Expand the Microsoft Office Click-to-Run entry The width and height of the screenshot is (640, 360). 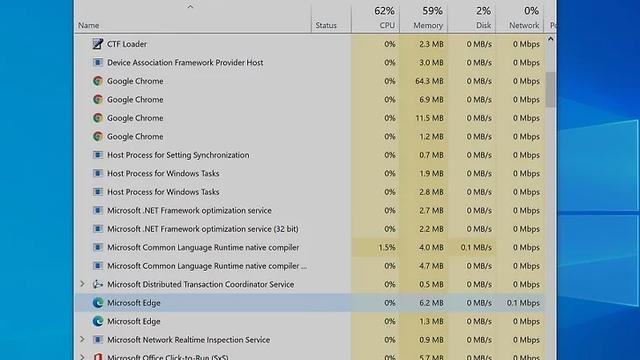click(82, 357)
